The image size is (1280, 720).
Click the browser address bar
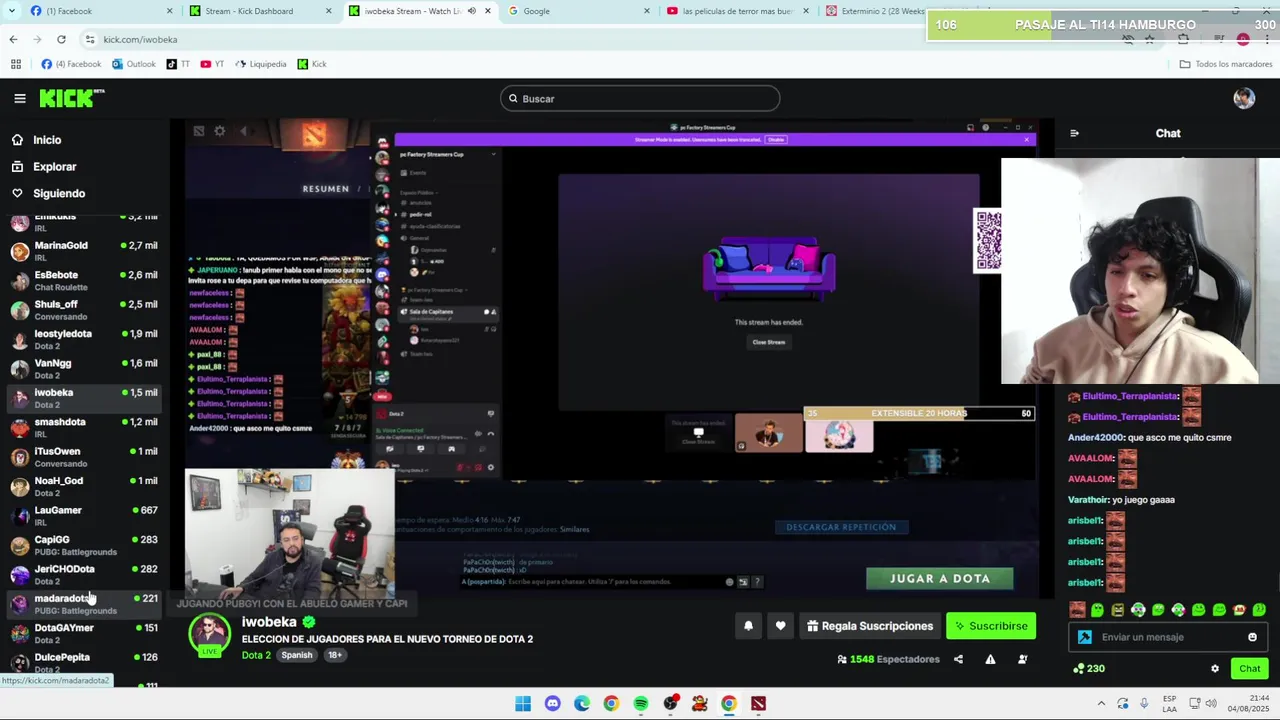[x=600, y=39]
